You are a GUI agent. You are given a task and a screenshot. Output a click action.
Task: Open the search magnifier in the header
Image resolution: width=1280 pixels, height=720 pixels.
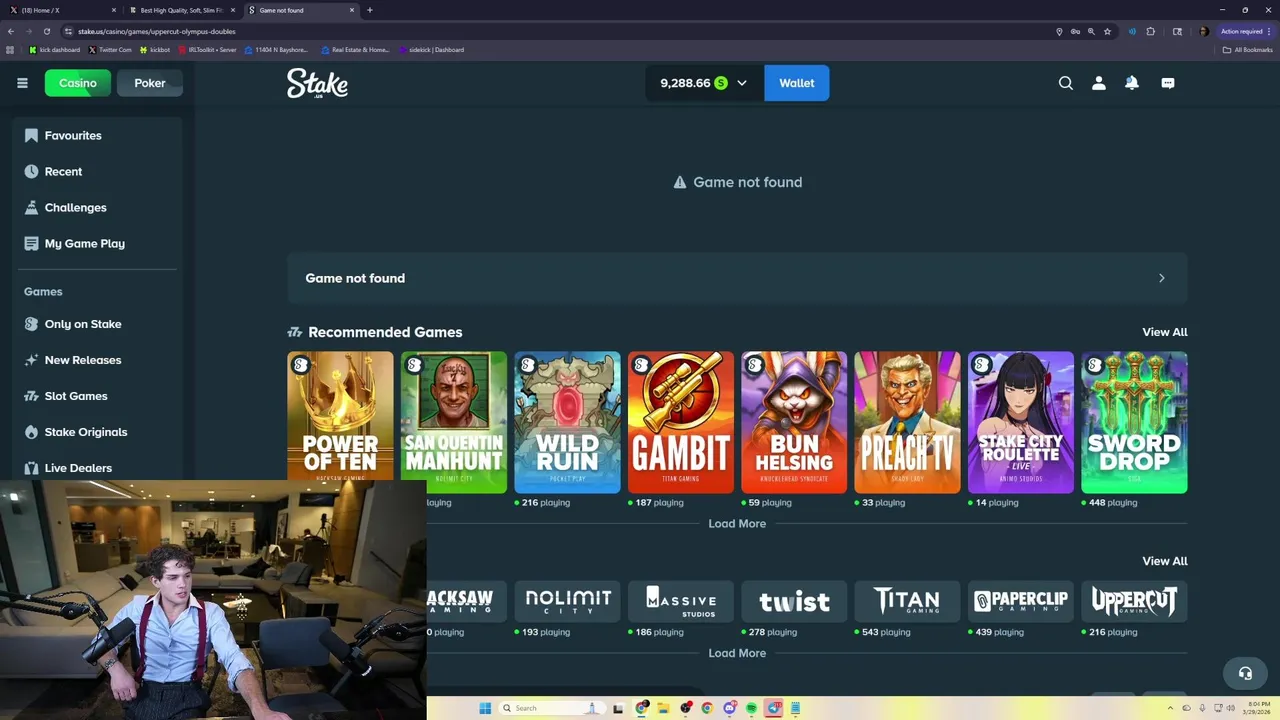click(1066, 83)
